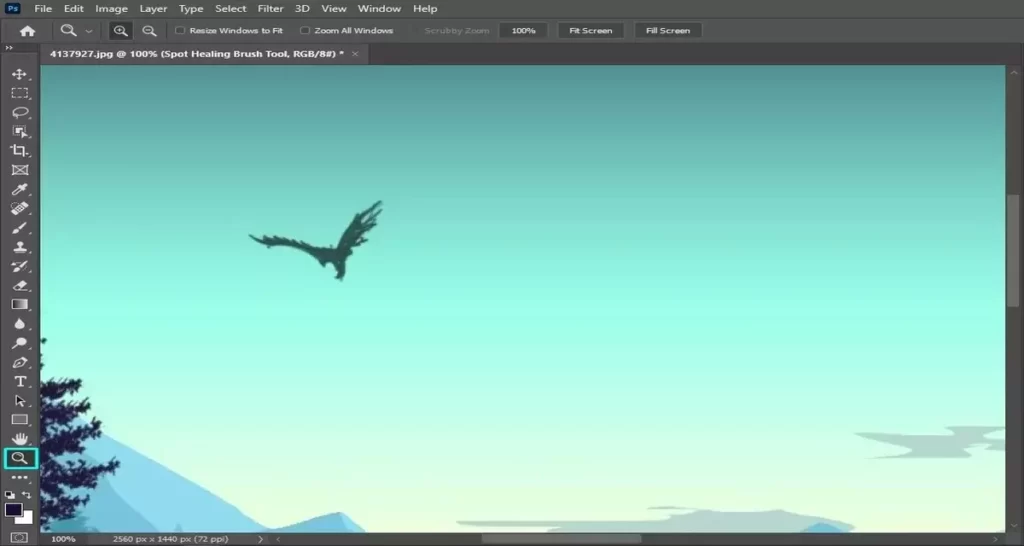Select the Brush tool
The image size is (1024, 546).
[20, 228]
